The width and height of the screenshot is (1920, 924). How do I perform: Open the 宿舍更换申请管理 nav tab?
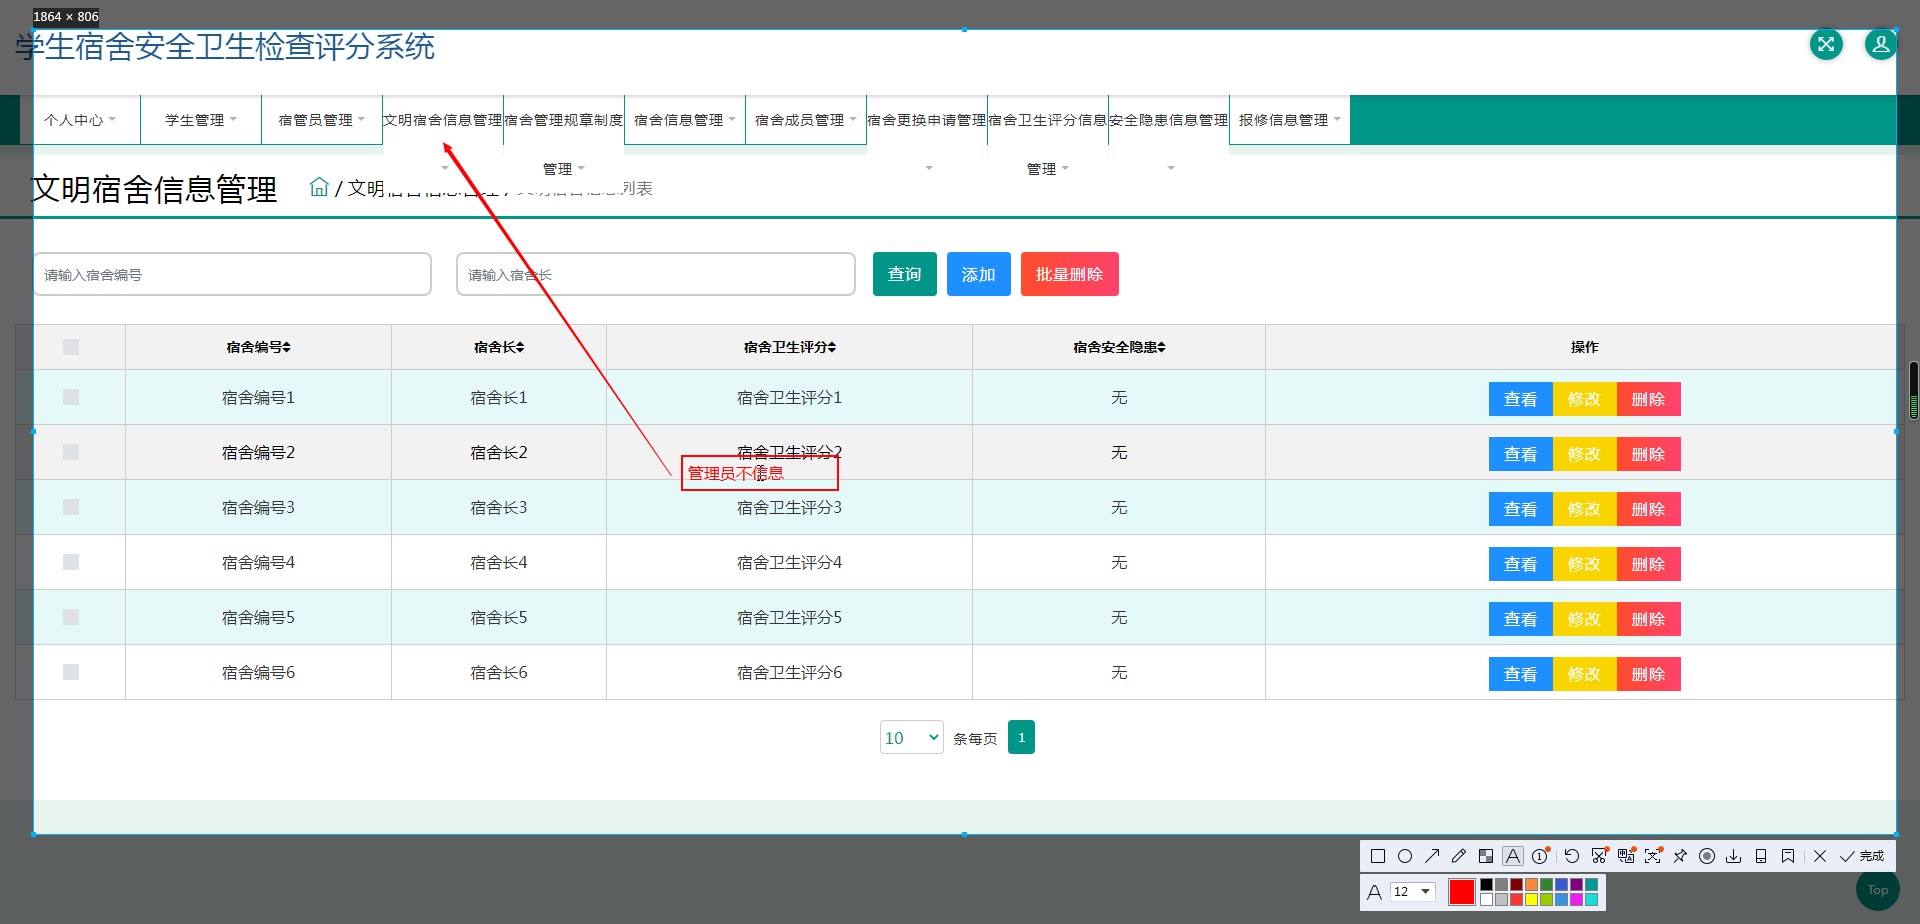click(x=927, y=120)
